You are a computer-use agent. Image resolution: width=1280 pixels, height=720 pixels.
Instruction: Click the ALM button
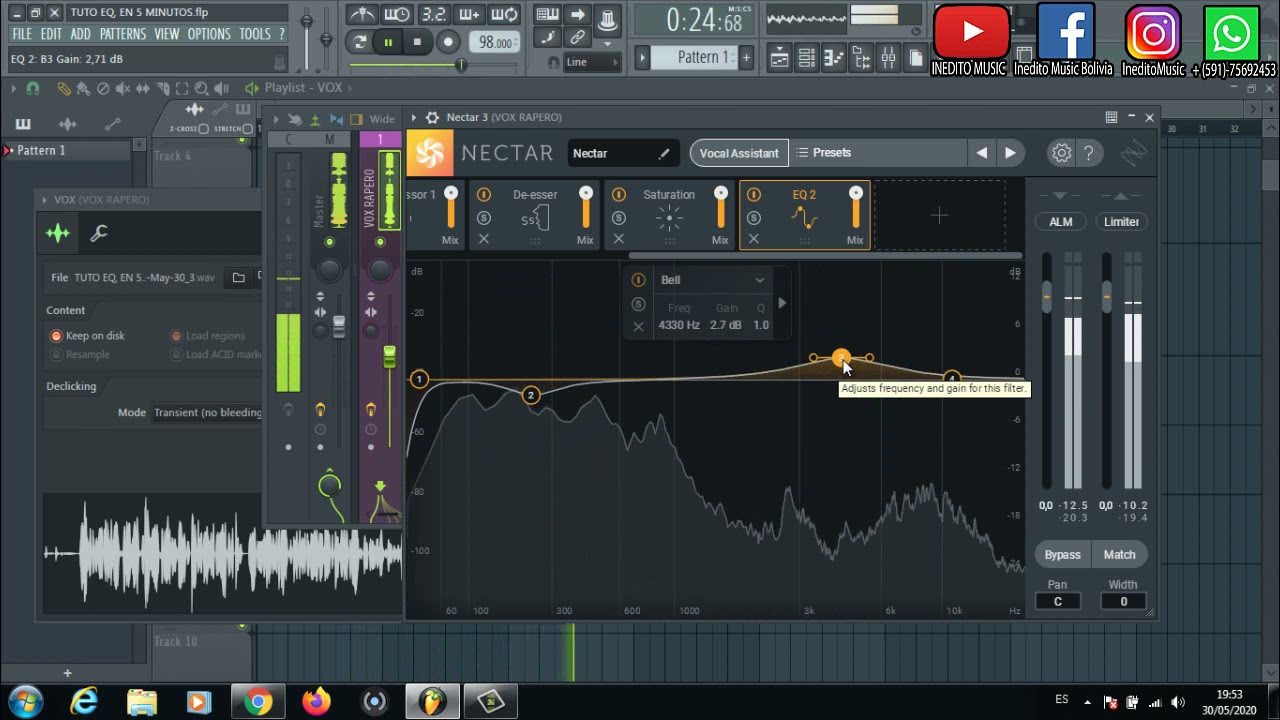tap(1061, 222)
